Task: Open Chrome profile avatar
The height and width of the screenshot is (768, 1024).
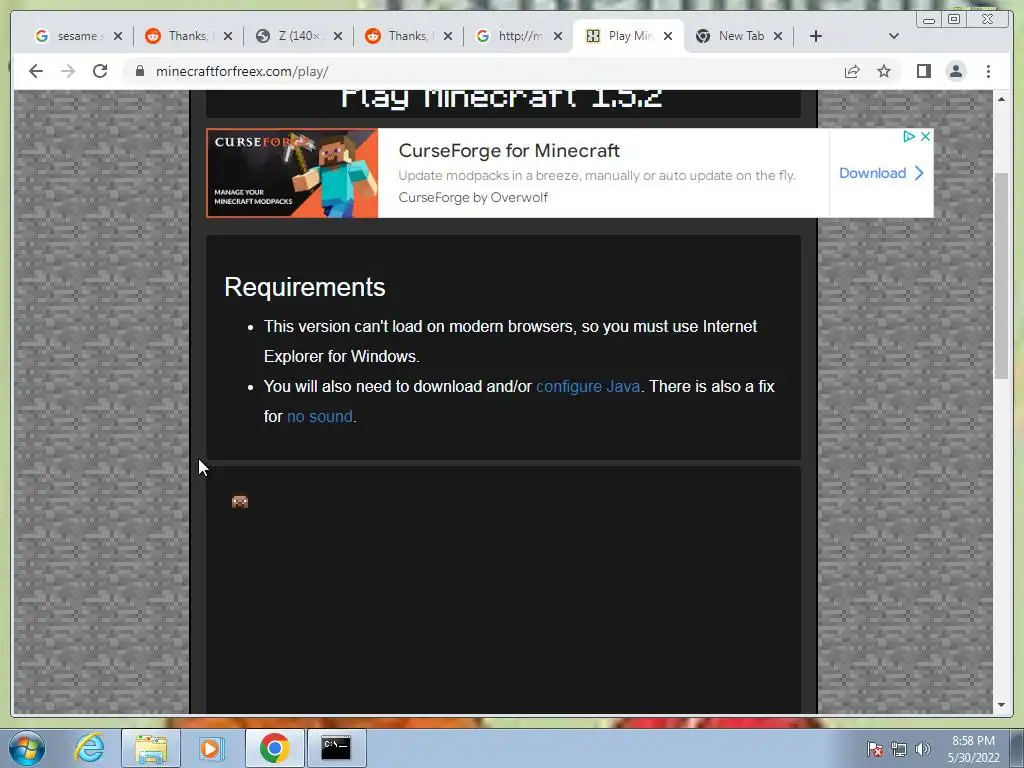Action: [955, 71]
